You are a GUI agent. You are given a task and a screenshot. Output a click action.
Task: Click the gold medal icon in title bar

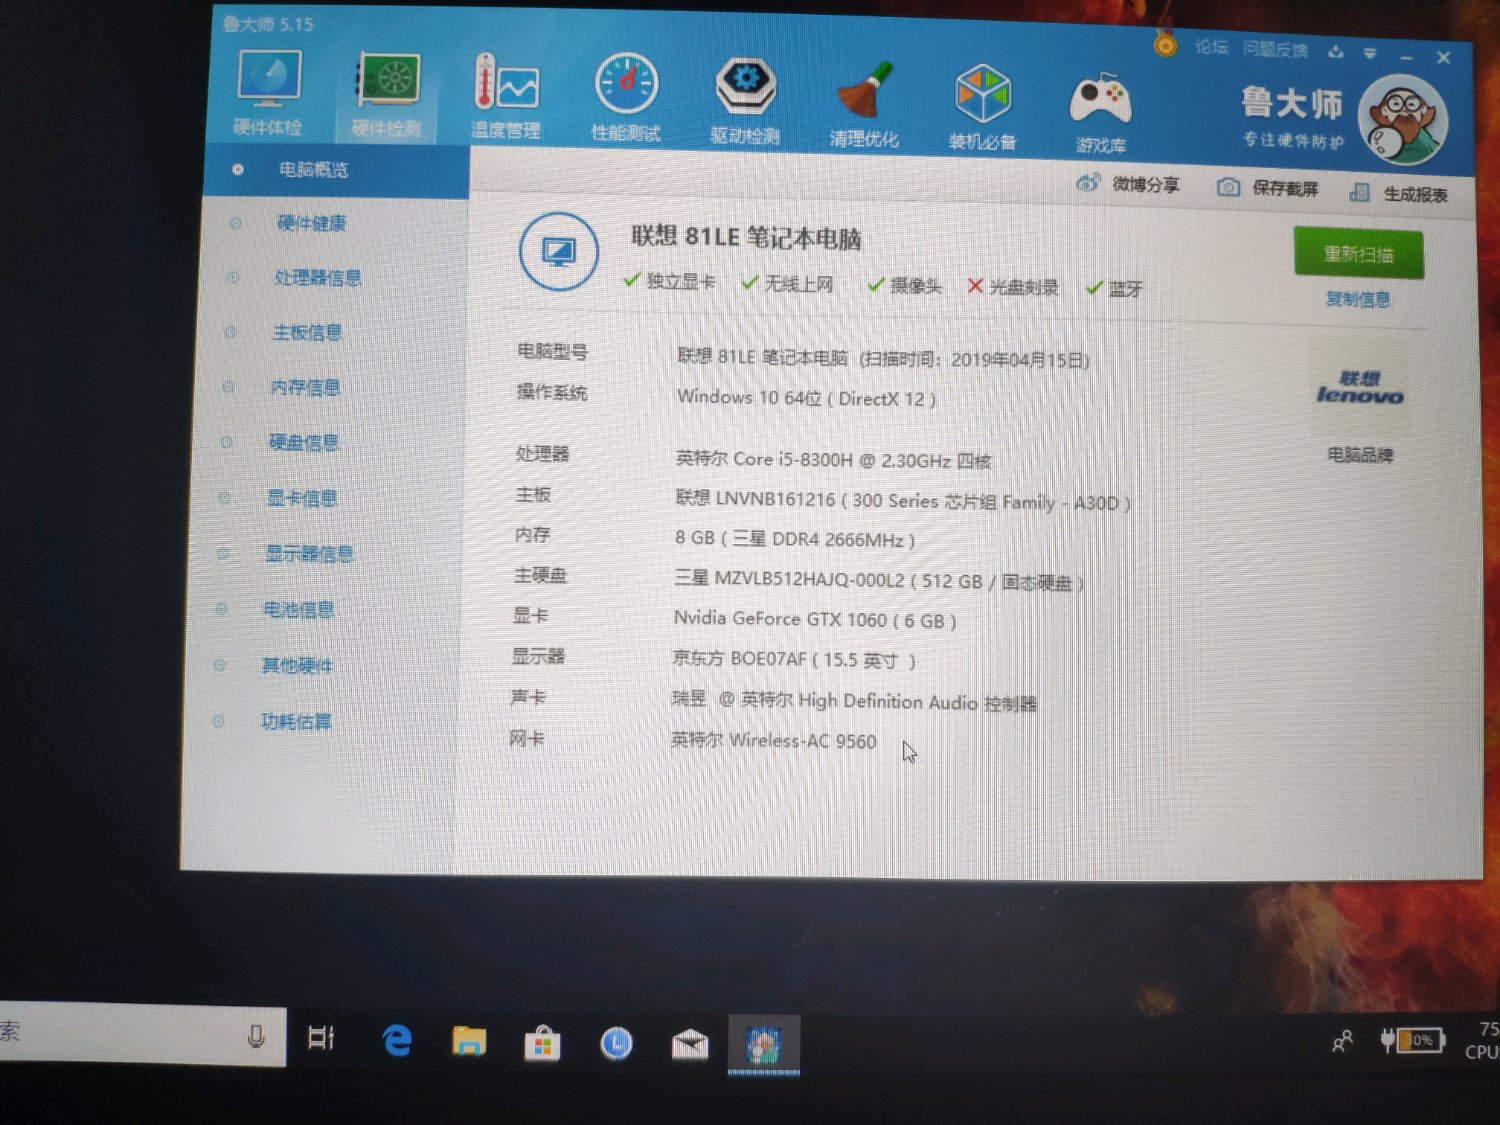1165,44
